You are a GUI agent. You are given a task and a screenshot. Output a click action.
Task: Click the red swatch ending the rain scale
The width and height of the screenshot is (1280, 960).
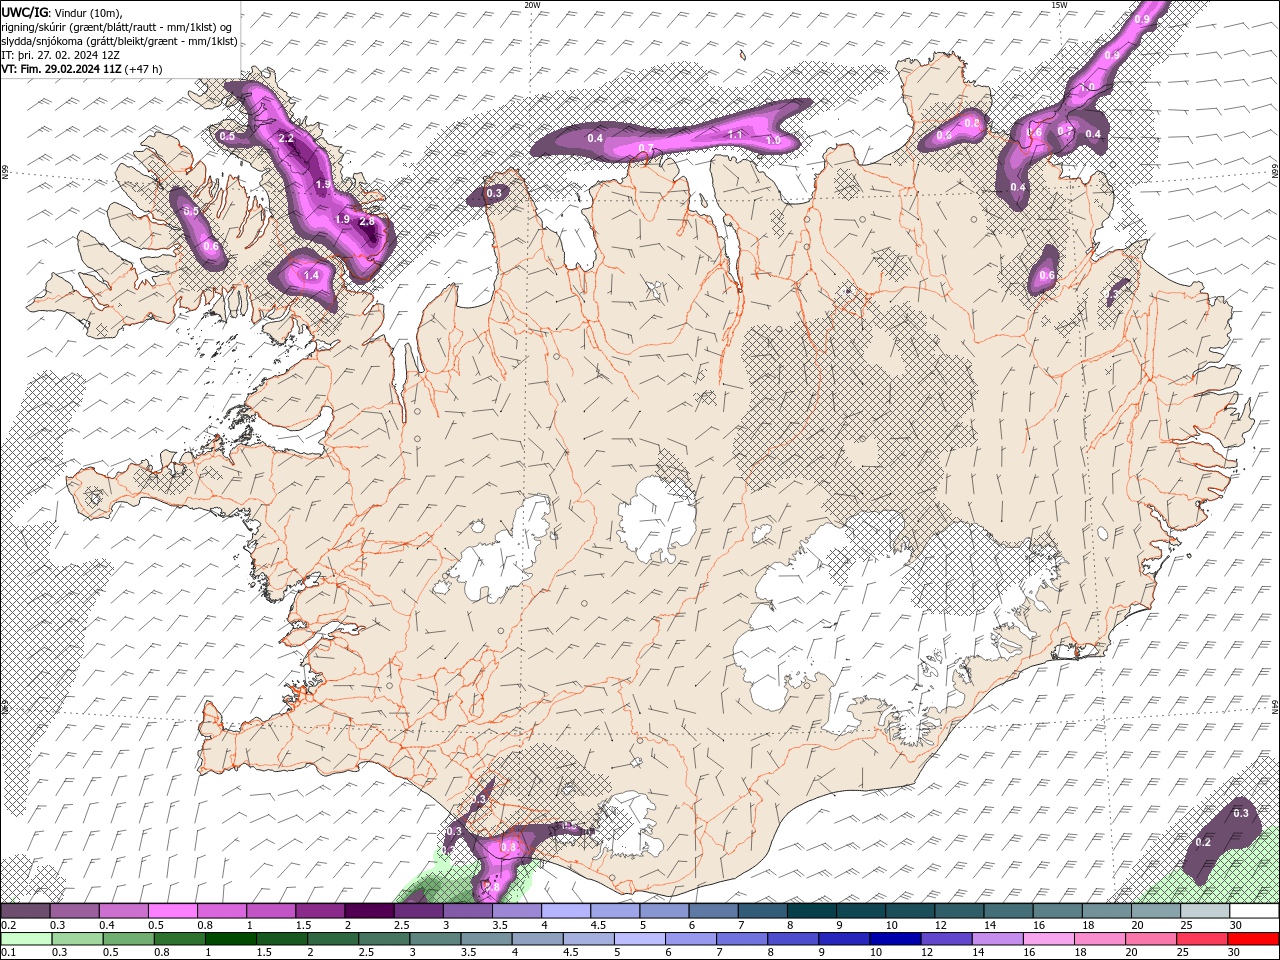1253,939
